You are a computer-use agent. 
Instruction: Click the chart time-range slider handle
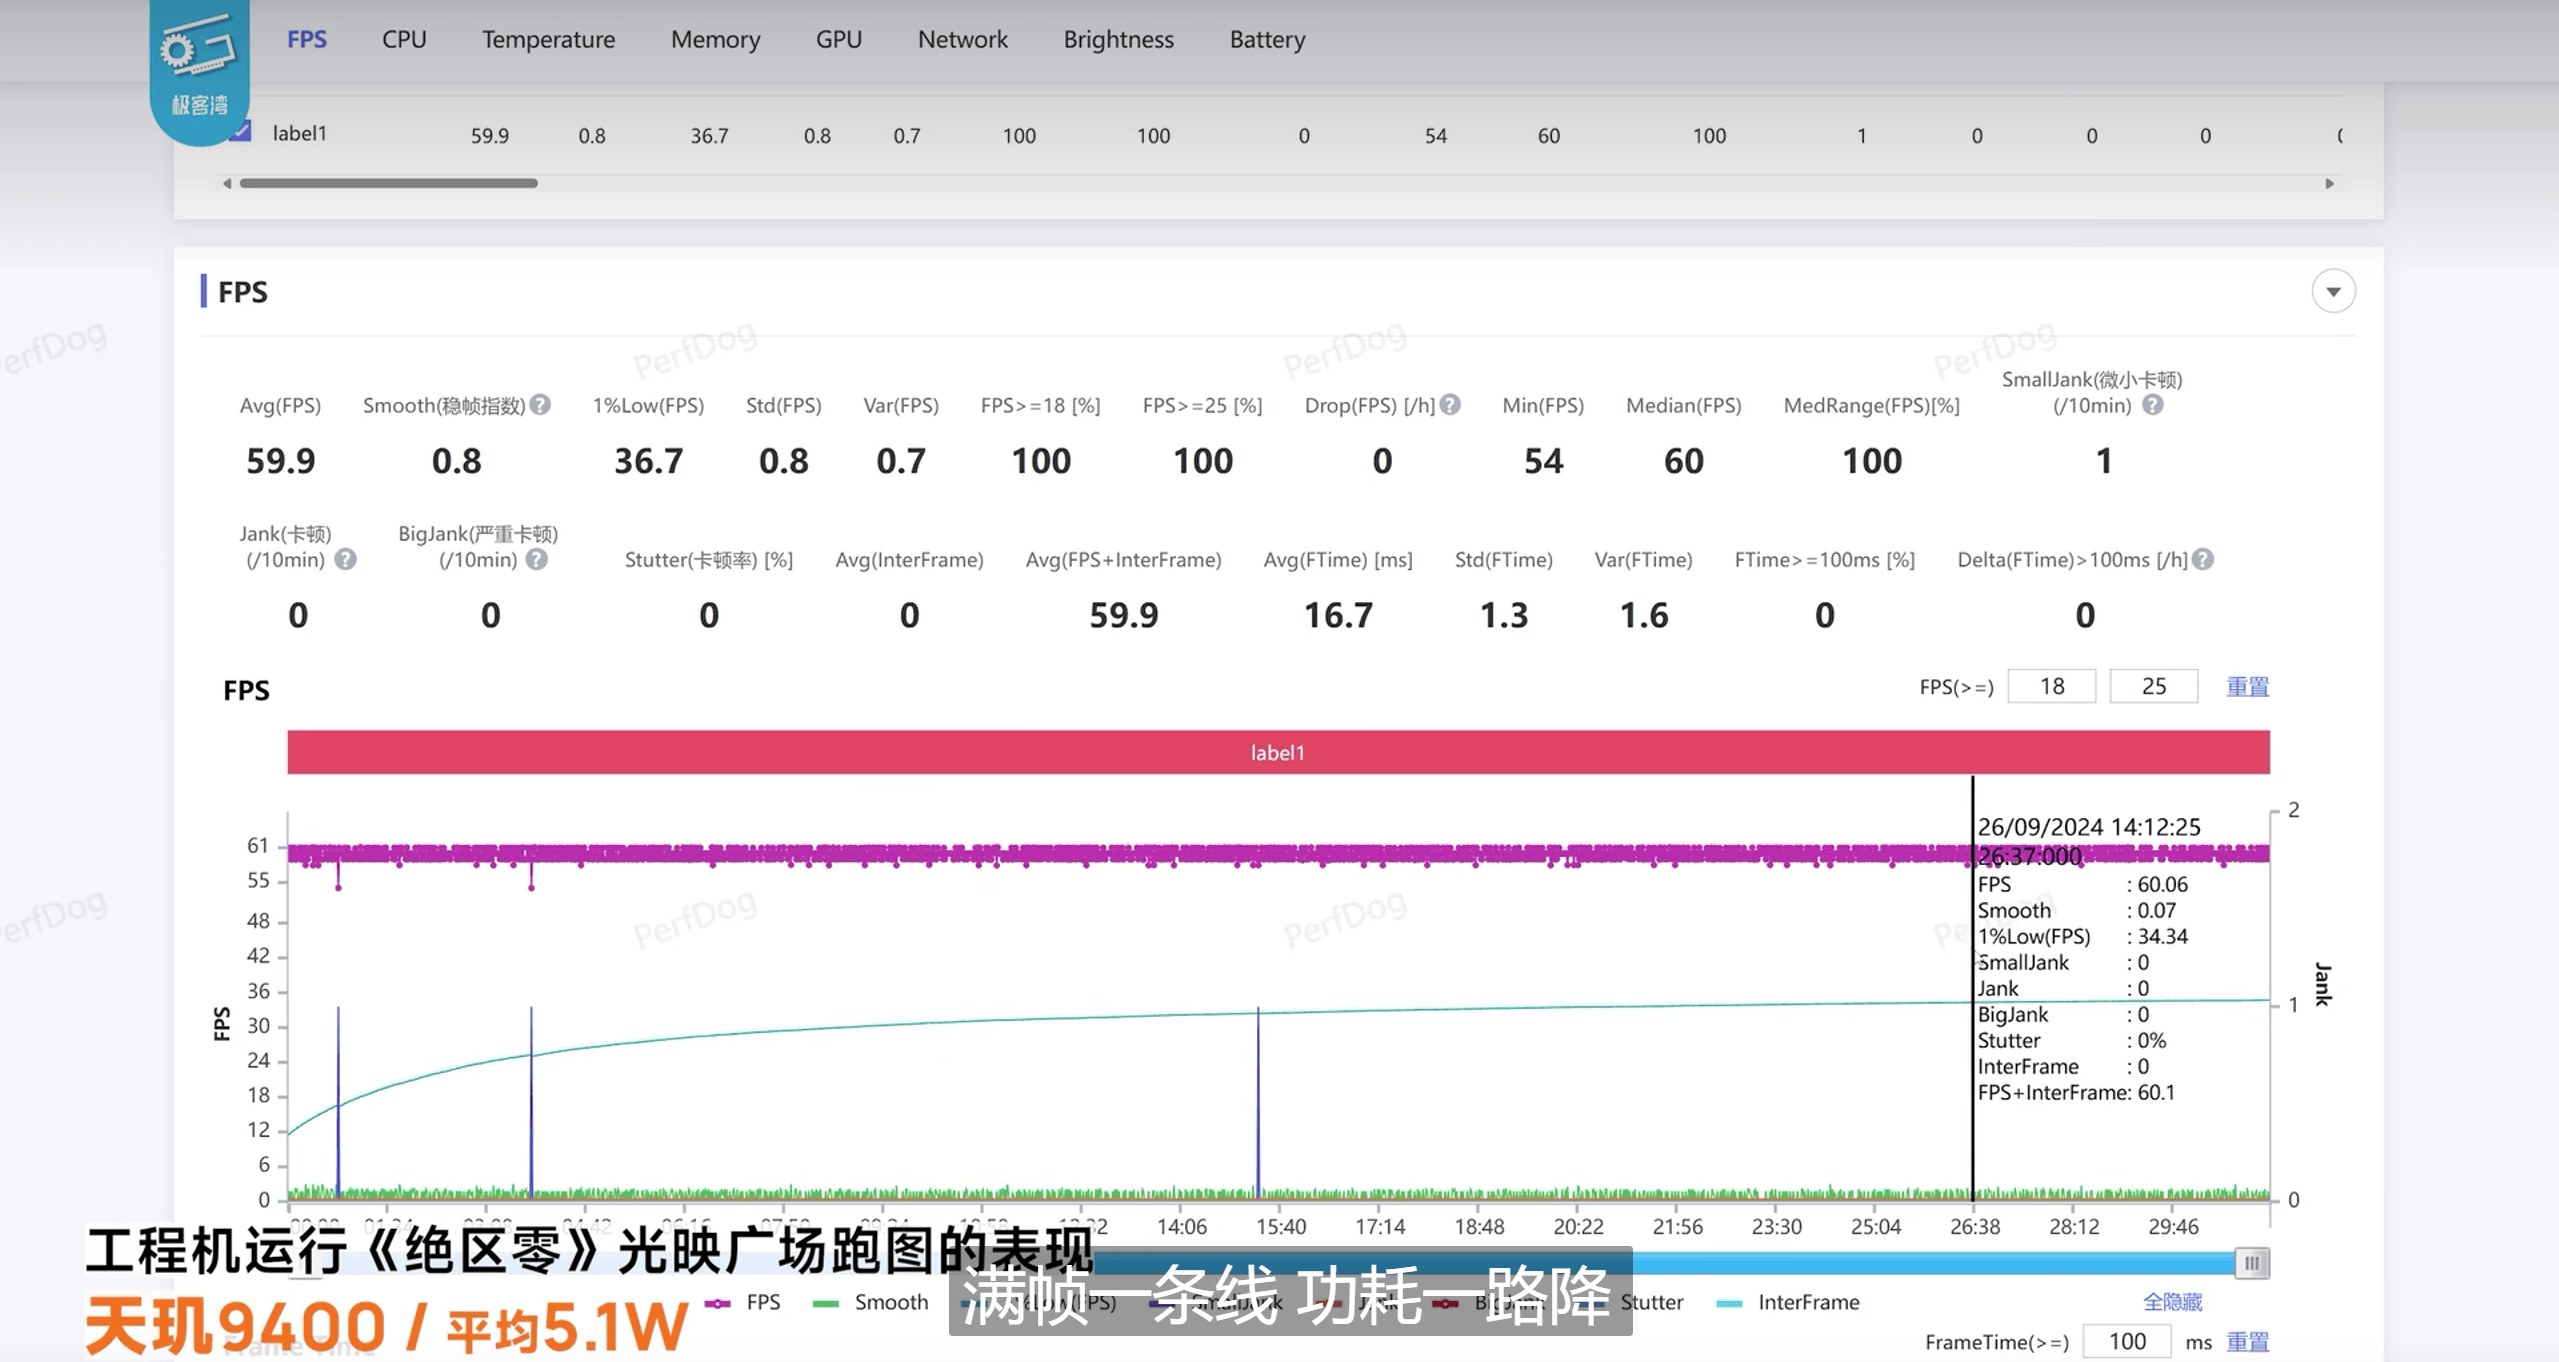tap(2251, 1263)
